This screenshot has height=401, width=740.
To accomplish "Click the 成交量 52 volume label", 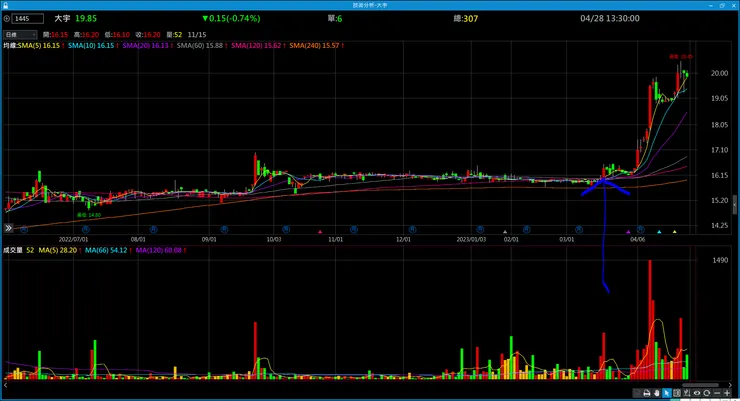I will (x=18, y=250).
